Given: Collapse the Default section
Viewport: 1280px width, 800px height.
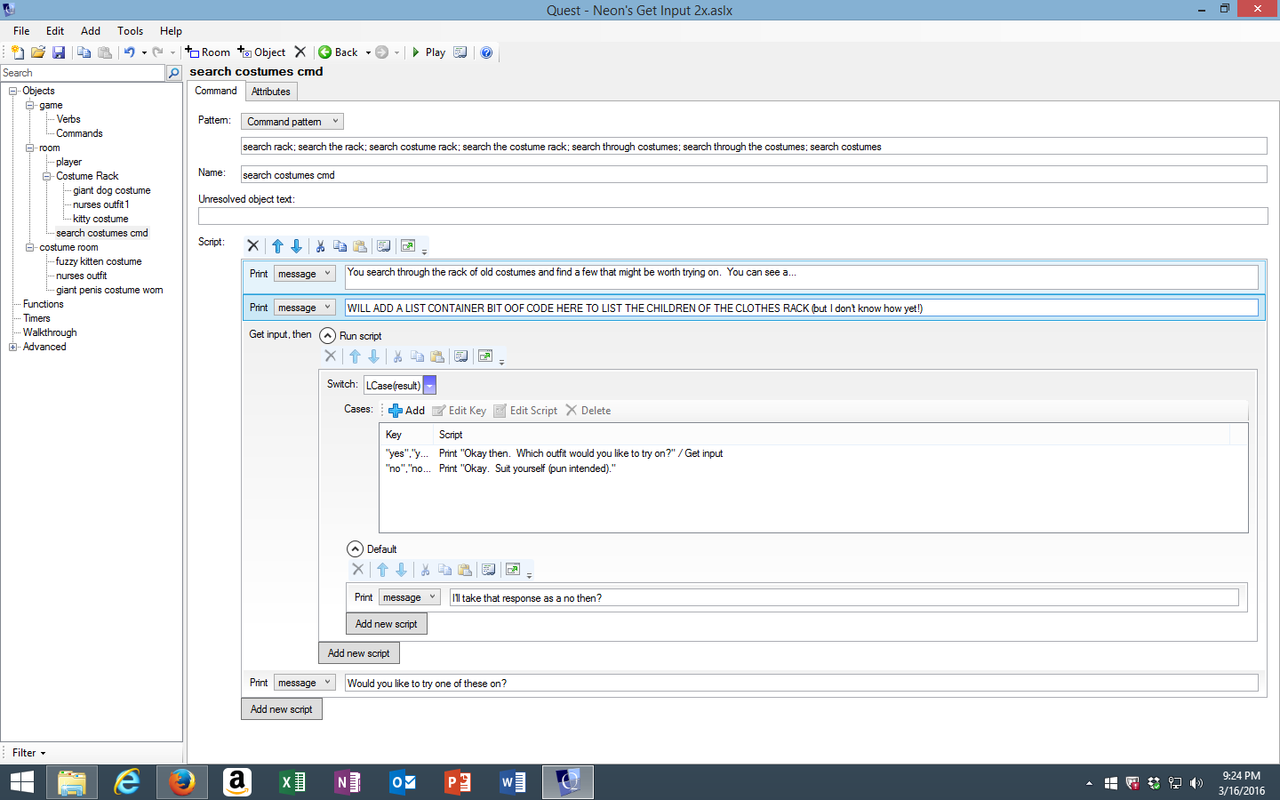Looking at the screenshot, I should 354,549.
